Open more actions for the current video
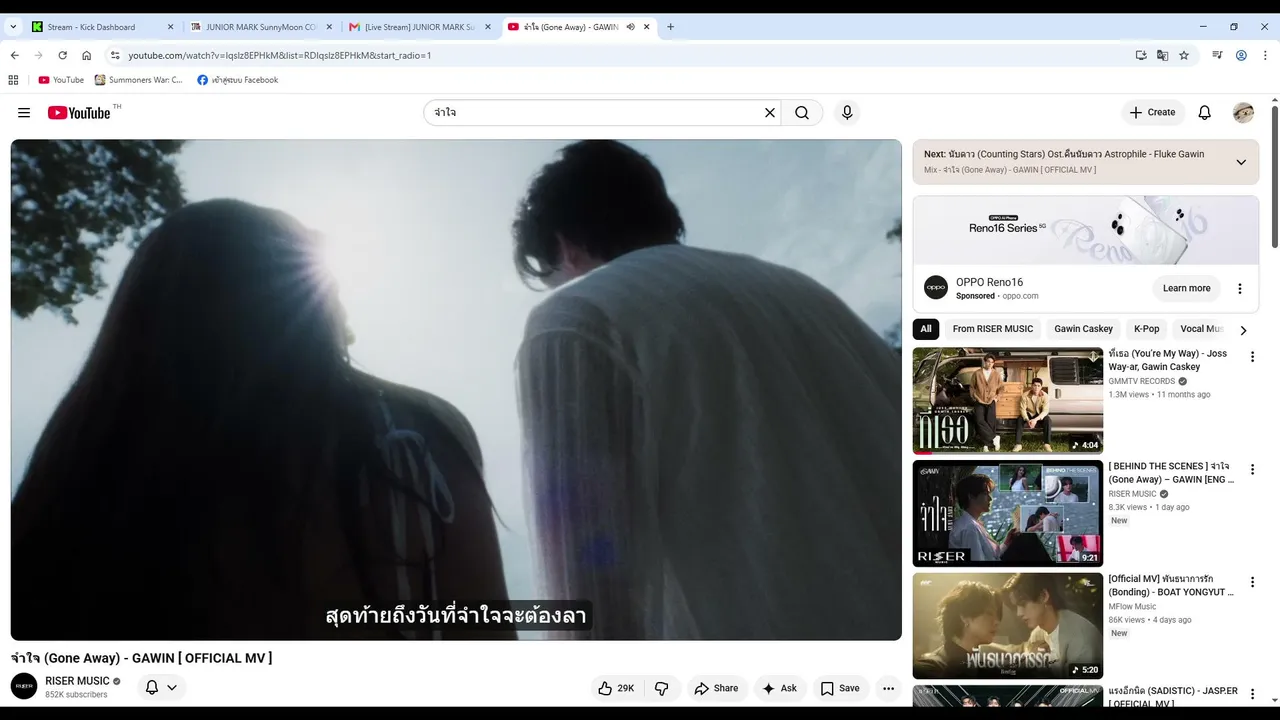The width and height of the screenshot is (1280, 720). (888, 688)
